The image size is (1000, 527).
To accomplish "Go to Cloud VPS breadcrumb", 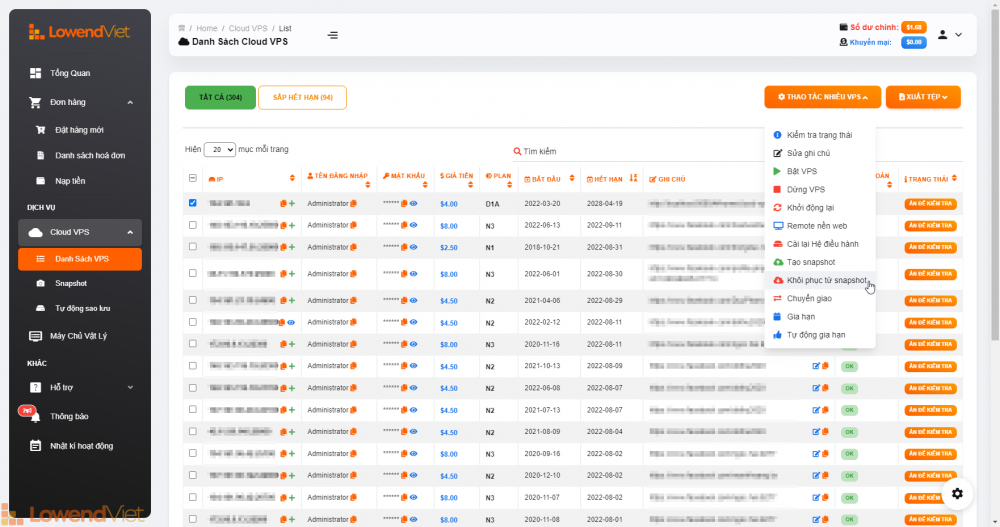I will [248, 29].
